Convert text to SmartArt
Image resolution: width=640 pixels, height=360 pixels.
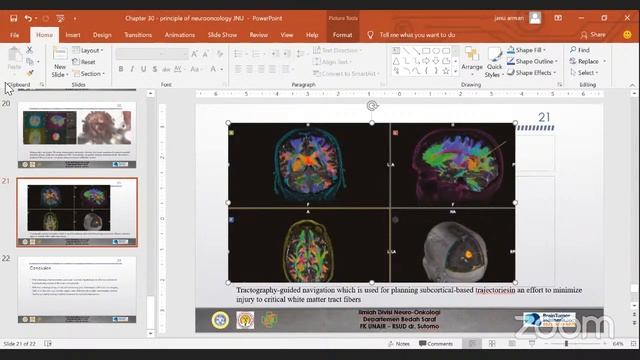coord(347,73)
